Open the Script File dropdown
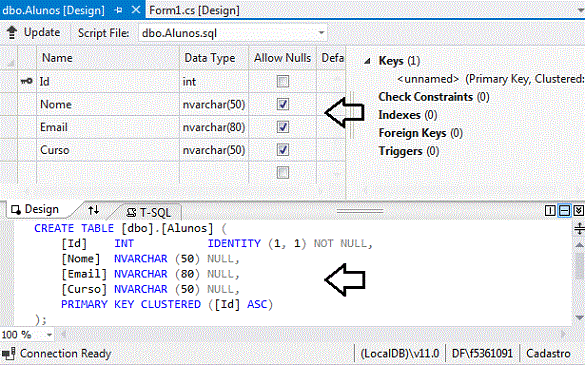Viewport: 585px width, 365px height. click(x=321, y=33)
